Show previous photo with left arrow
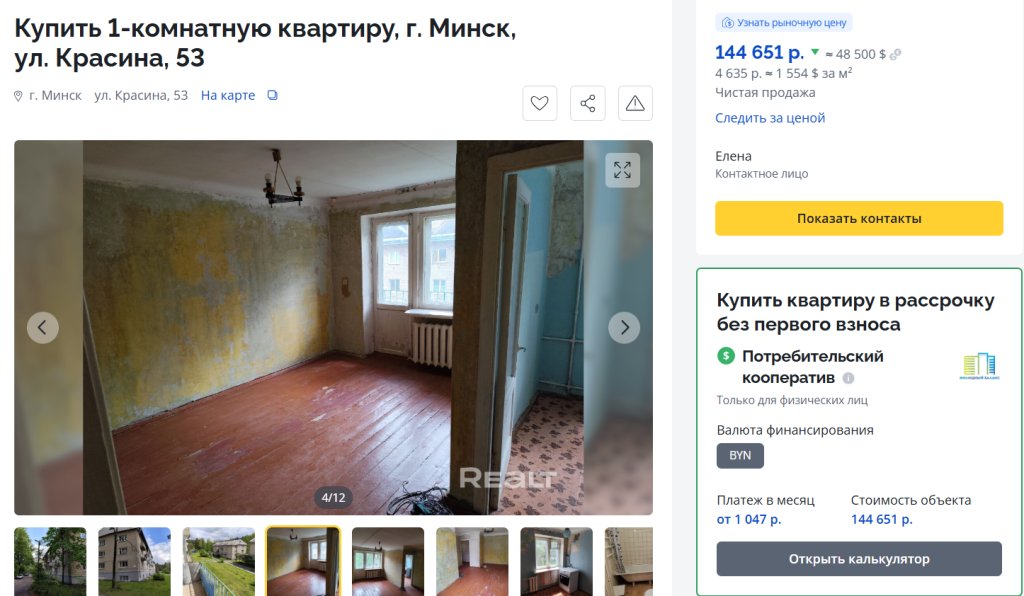The width and height of the screenshot is (1024, 596). 42,327
